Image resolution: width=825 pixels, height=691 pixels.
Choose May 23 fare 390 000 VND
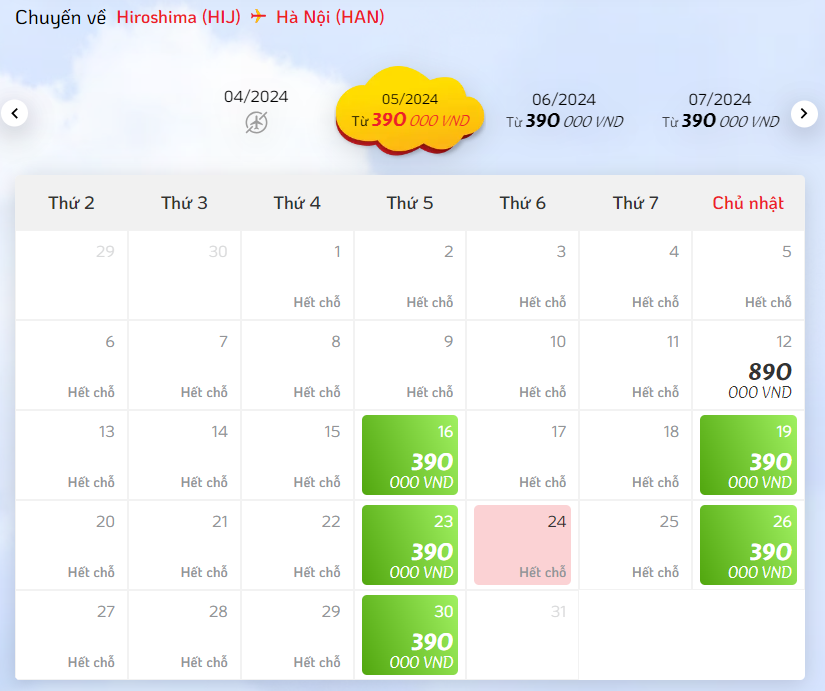point(410,545)
